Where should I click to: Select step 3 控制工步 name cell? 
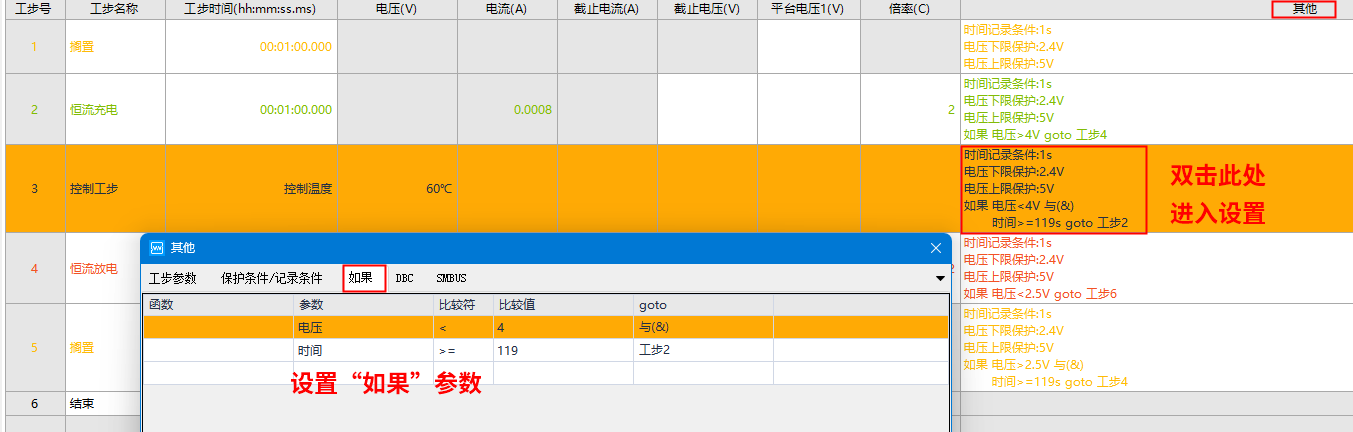(114, 188)
